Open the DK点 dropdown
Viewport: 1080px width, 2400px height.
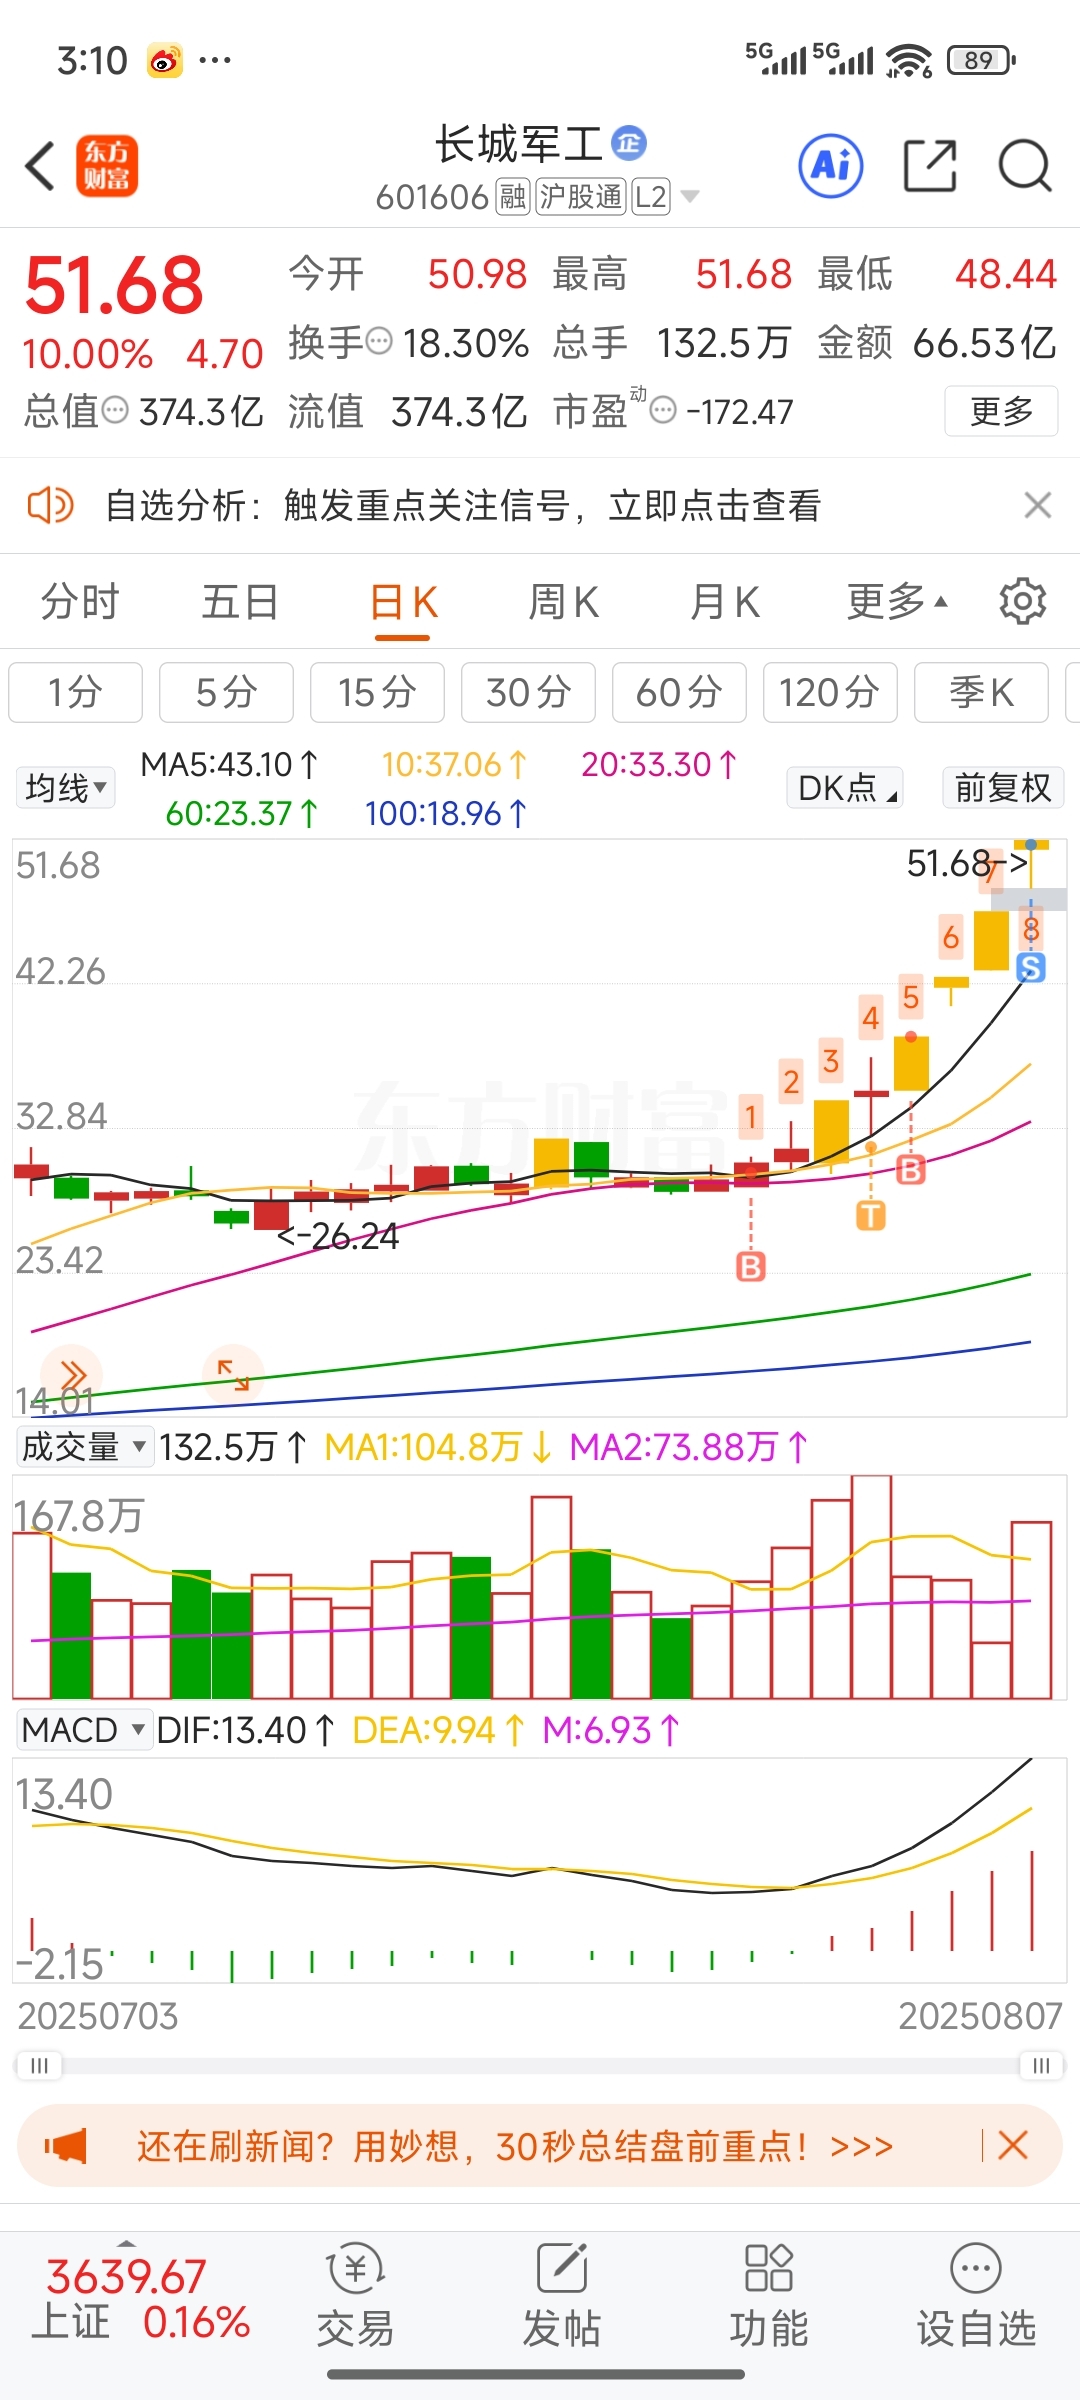(x=845, y=788)
